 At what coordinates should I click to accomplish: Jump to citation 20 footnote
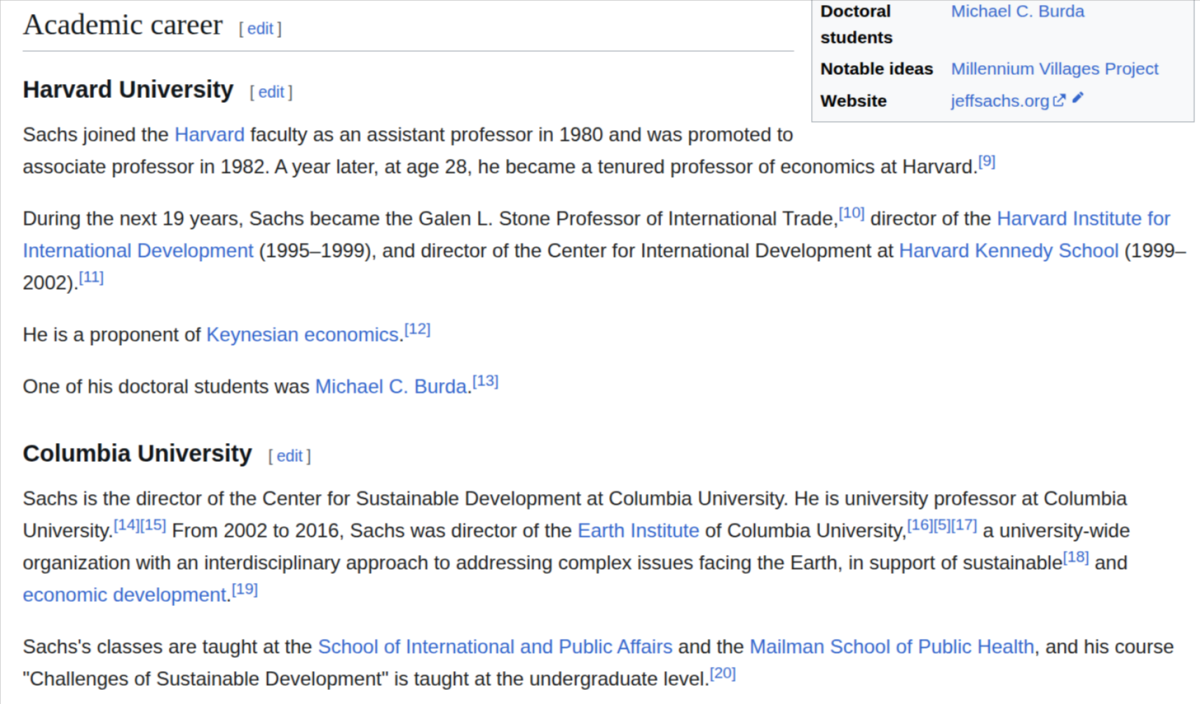(x=722, y=674)
